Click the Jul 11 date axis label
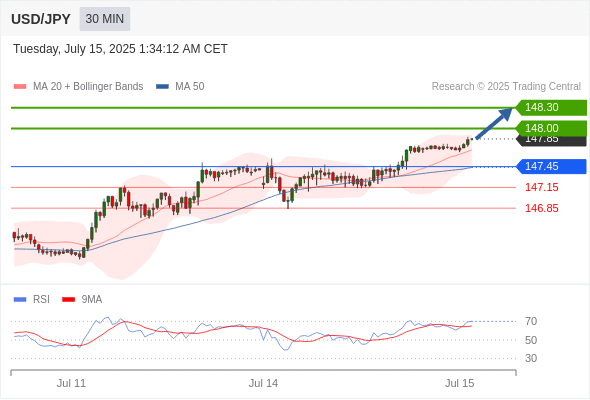This screenshot has width=590, height=400. click(x=71, y=383)
